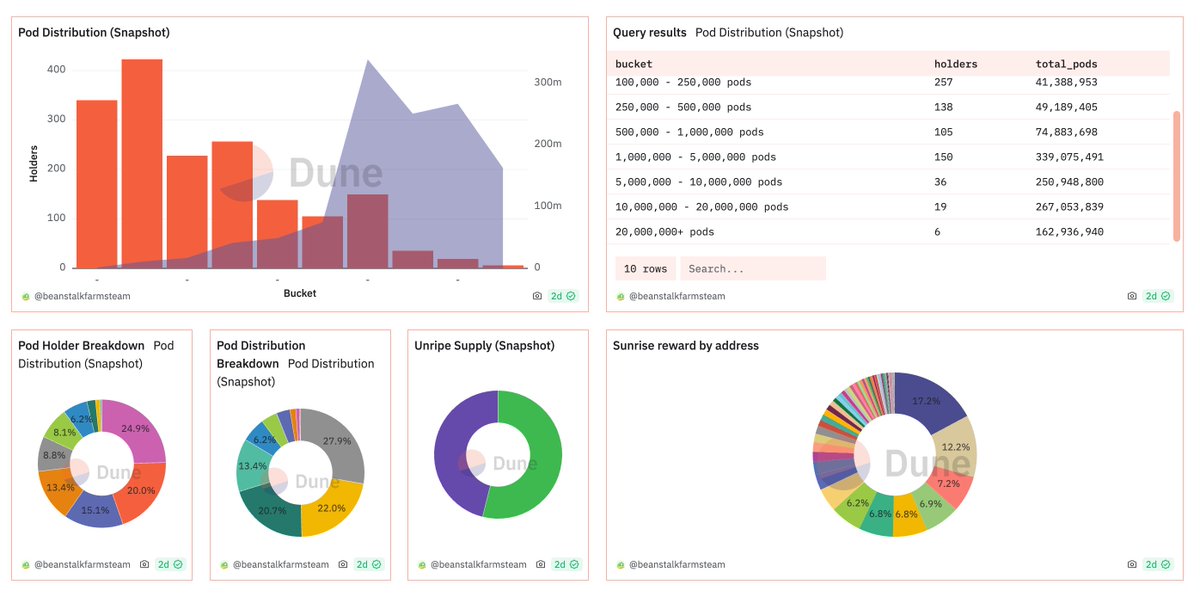Click the camera icon in the Query results panel
The image size is (1200, 597).
pos(1132,296)
